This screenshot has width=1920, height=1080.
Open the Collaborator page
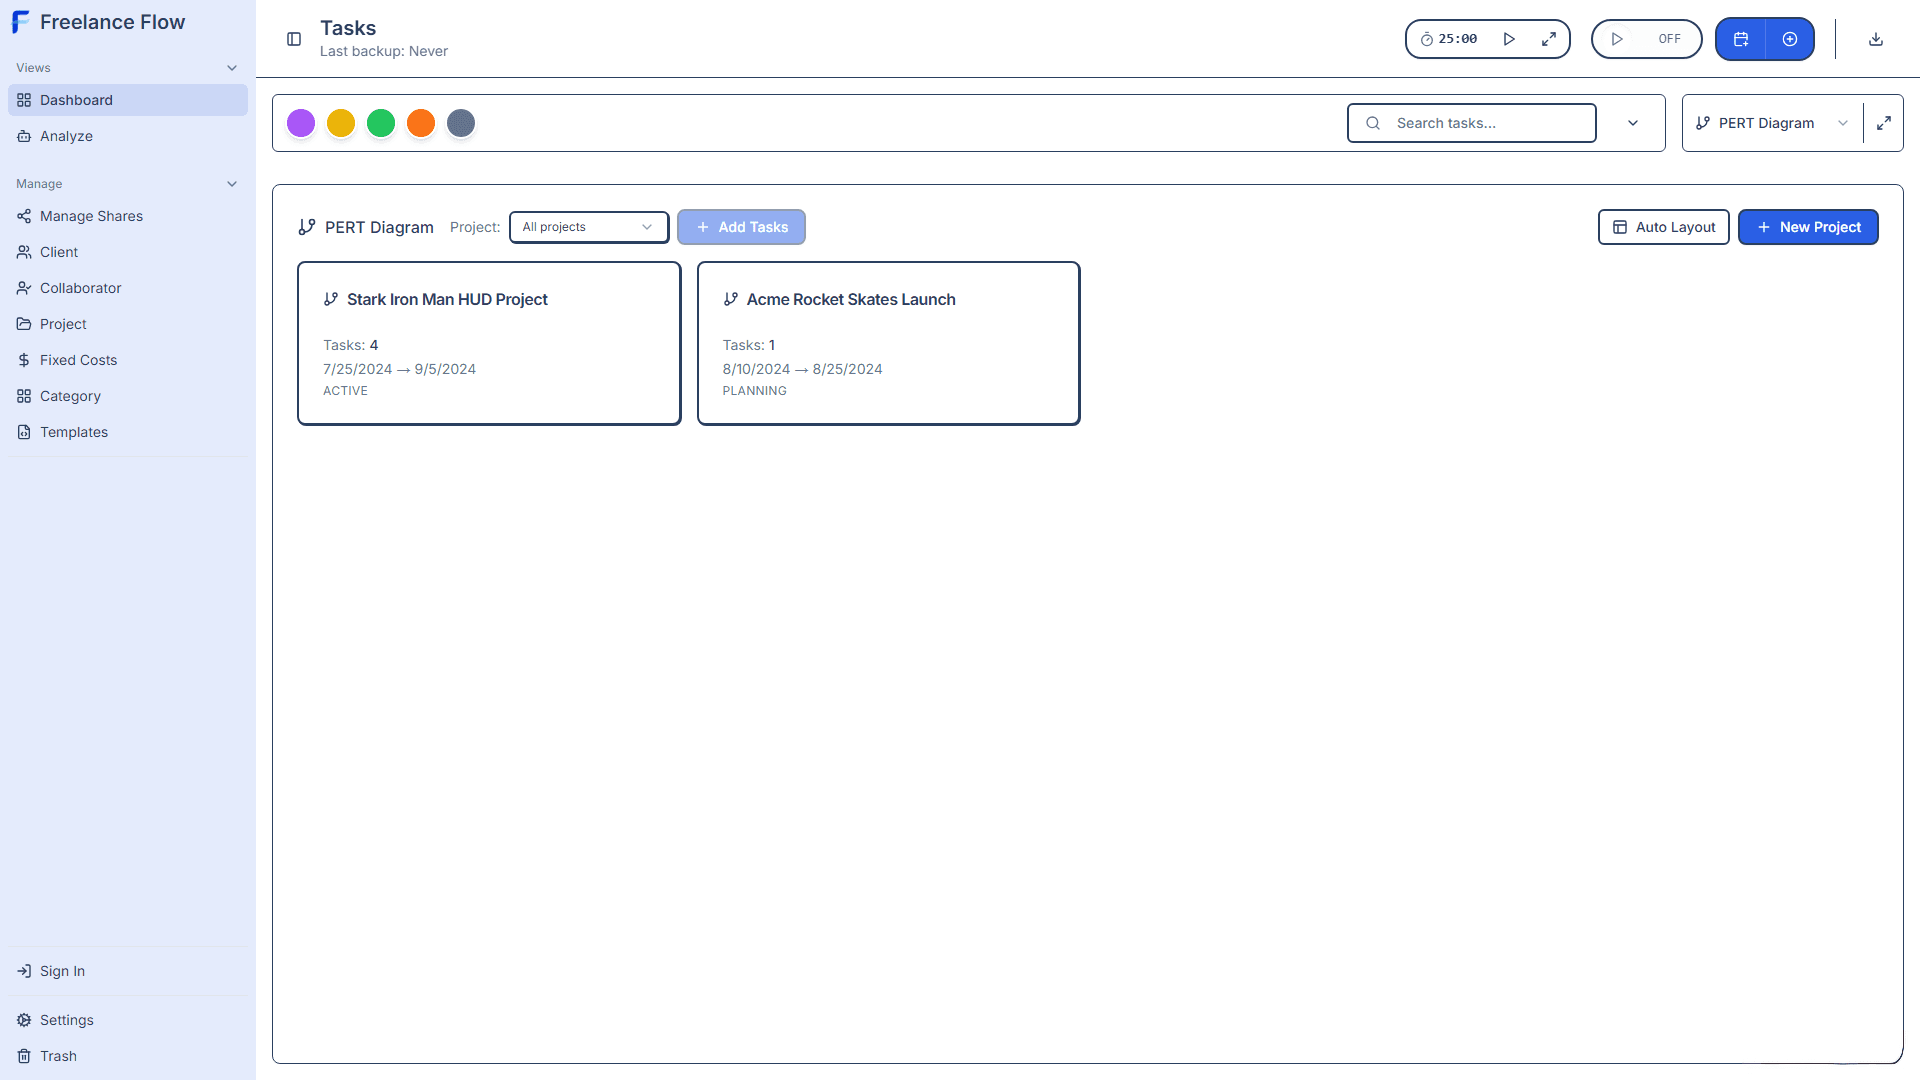point(128,288)
